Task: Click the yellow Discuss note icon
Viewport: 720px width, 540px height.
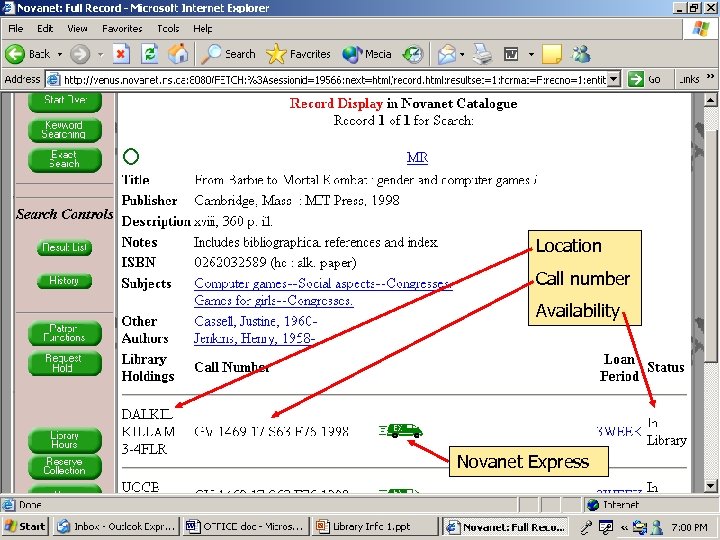Action: point(551,54)
